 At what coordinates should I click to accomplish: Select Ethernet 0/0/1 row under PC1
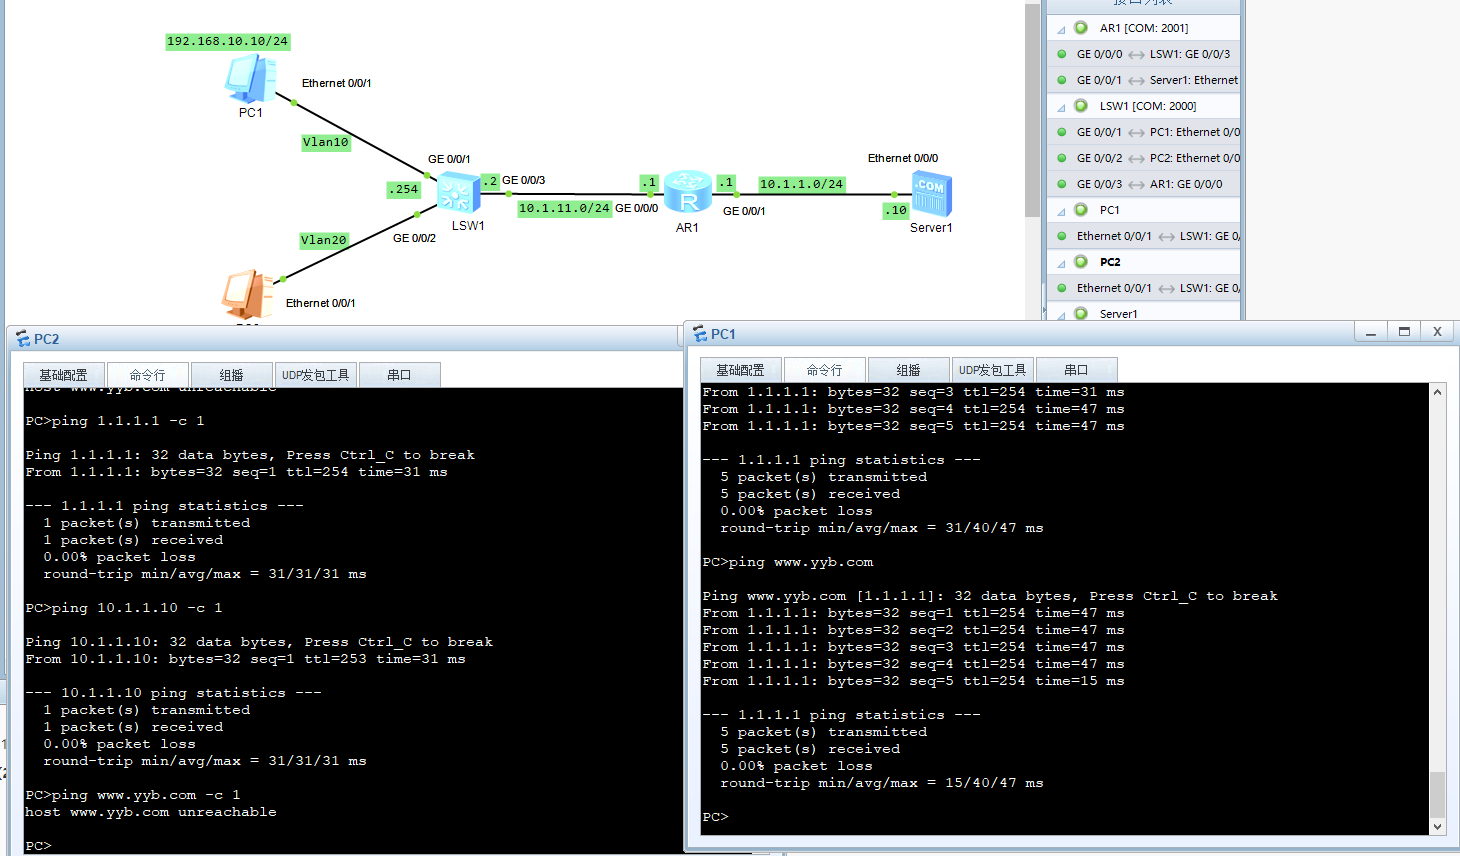(1143, 236)
